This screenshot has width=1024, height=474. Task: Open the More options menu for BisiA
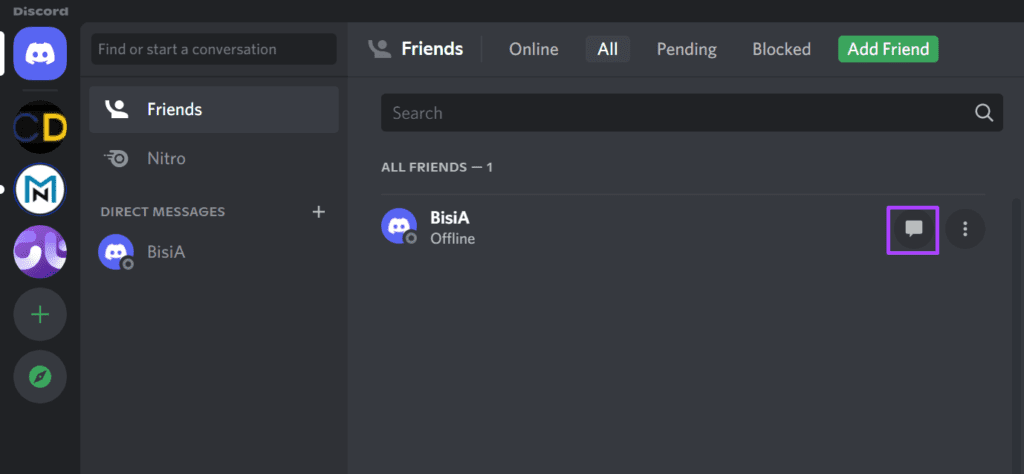pyautogui.click(x=965, y=229)
